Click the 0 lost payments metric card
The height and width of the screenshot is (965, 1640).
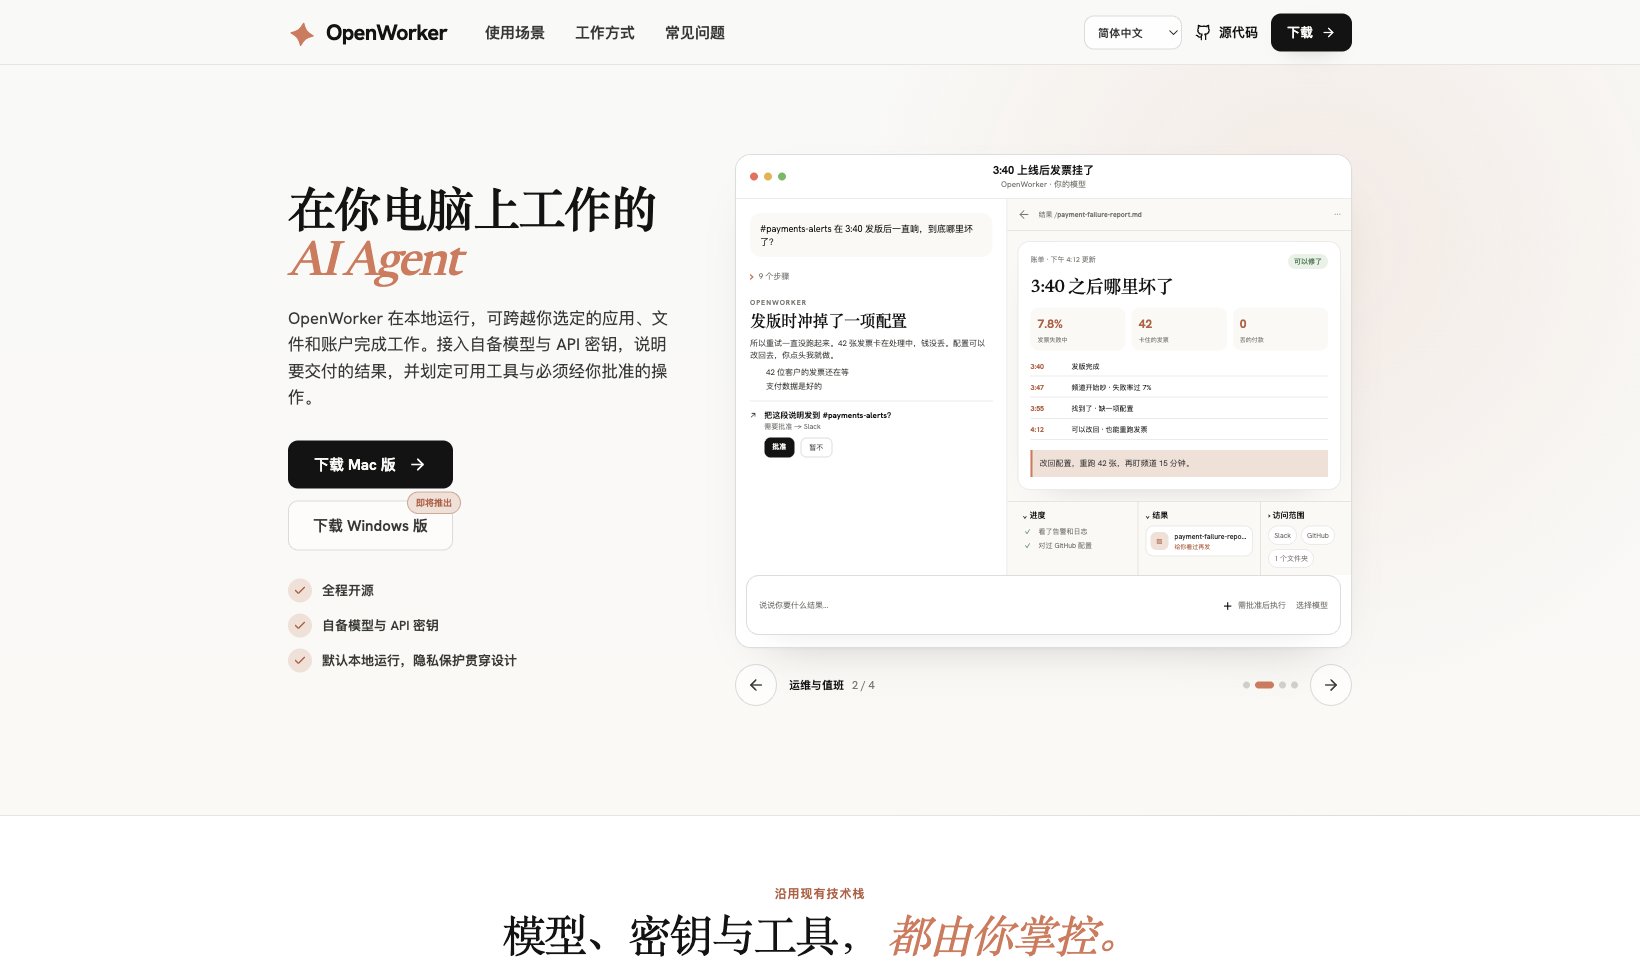coord(1280,329)
